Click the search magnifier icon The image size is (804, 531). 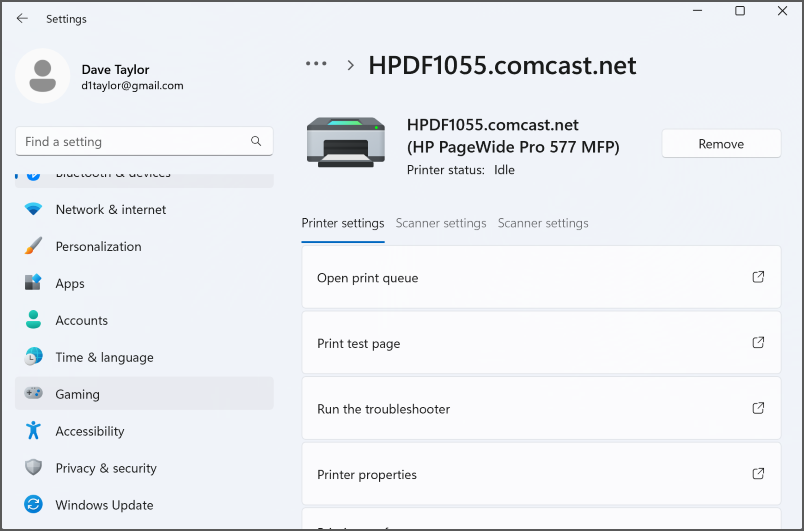click(x=256, y=141)
